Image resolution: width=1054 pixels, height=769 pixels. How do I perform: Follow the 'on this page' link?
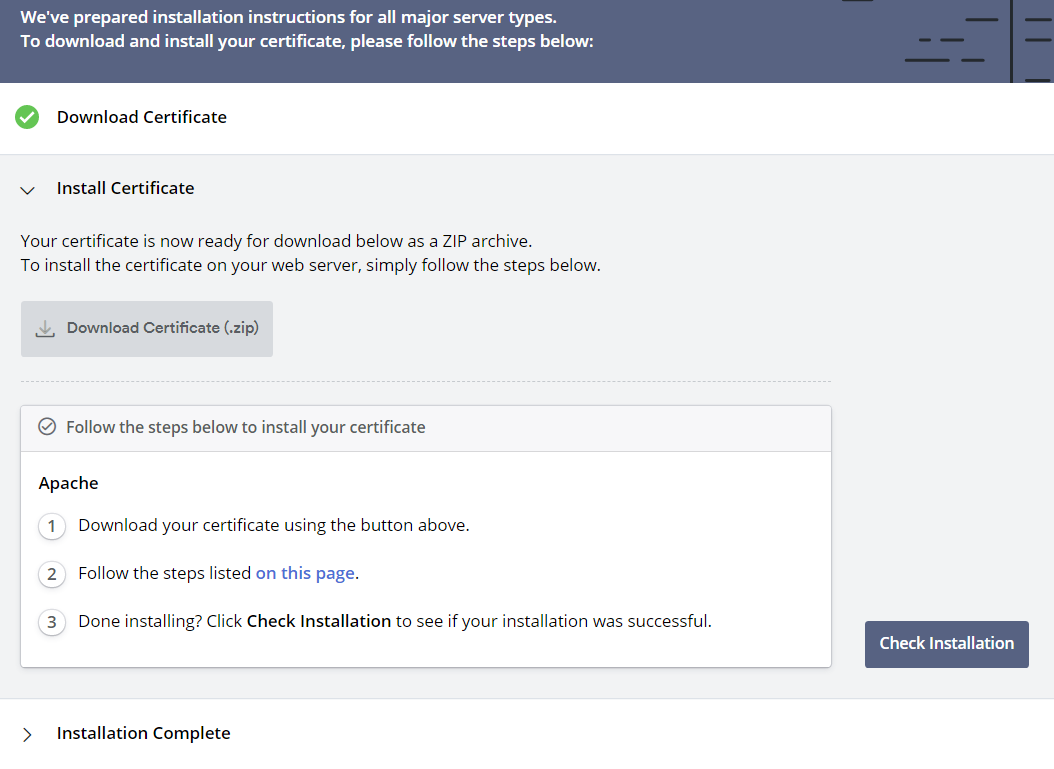(x=305, y=573)
